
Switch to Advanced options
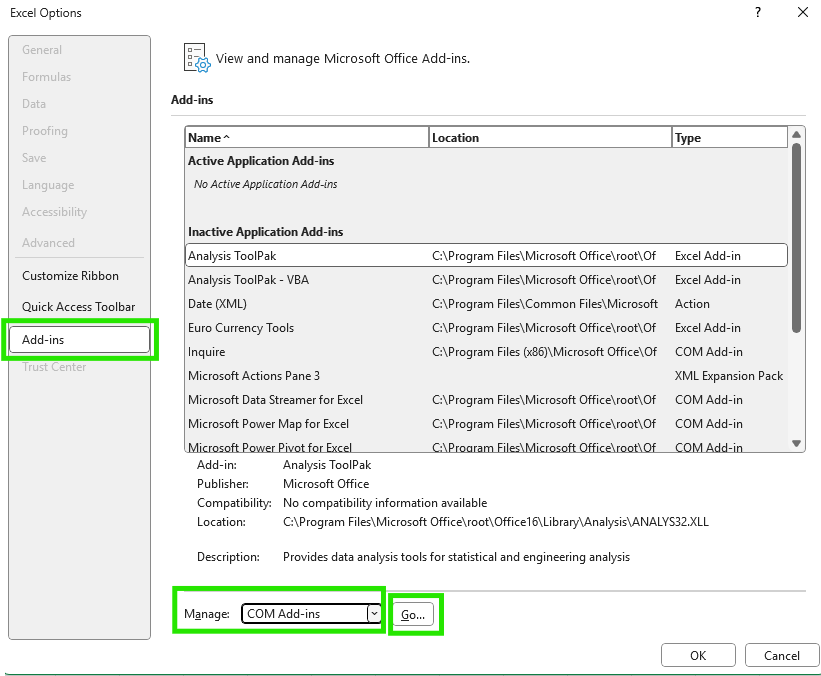click(x=48, y=243)
